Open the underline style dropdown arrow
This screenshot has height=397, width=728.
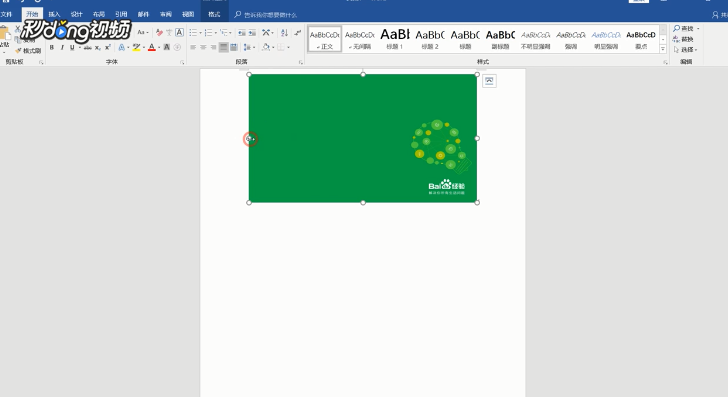pos(80,47)
